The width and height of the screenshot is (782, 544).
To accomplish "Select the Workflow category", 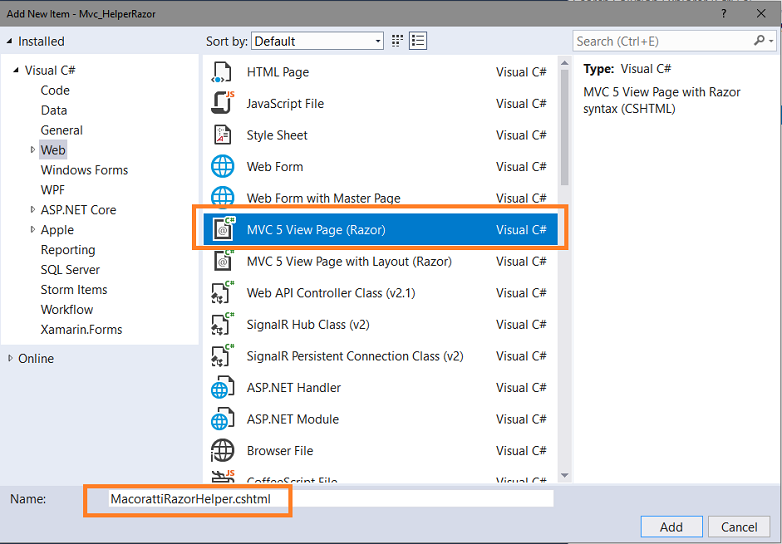I will 67,310.
